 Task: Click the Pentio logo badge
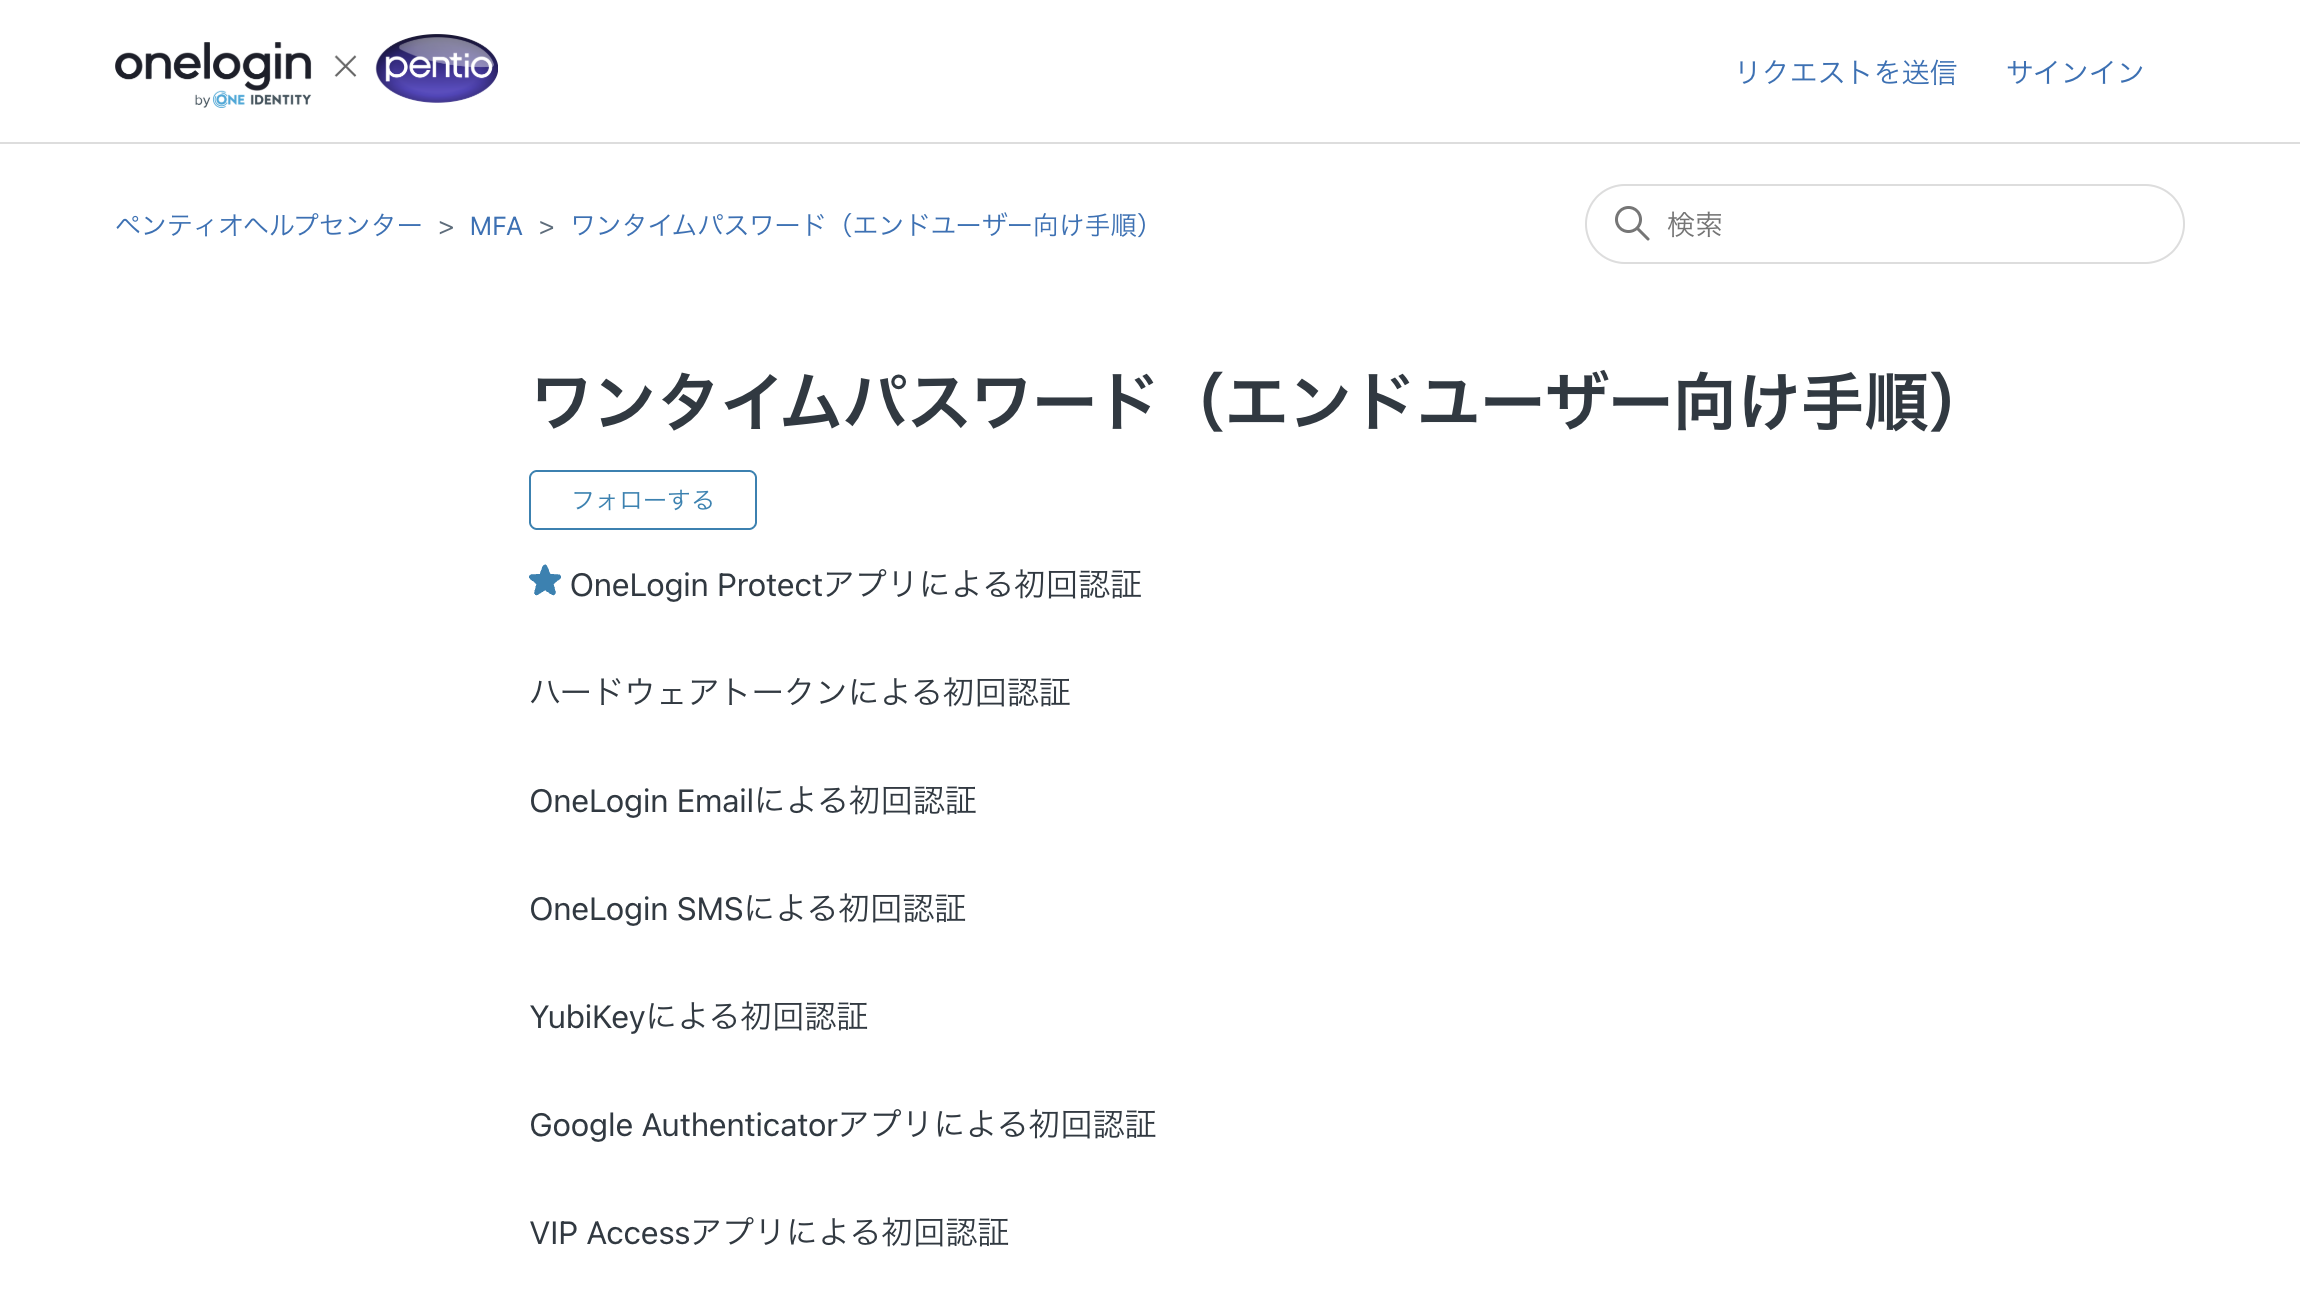pyautogui.click(x=437, y=68)
